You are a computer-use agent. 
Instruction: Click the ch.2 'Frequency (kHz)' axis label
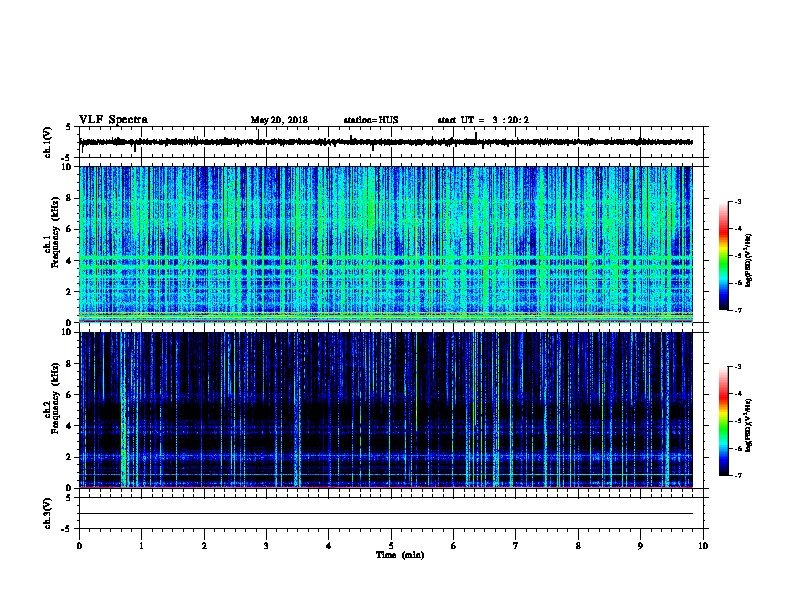55,398
